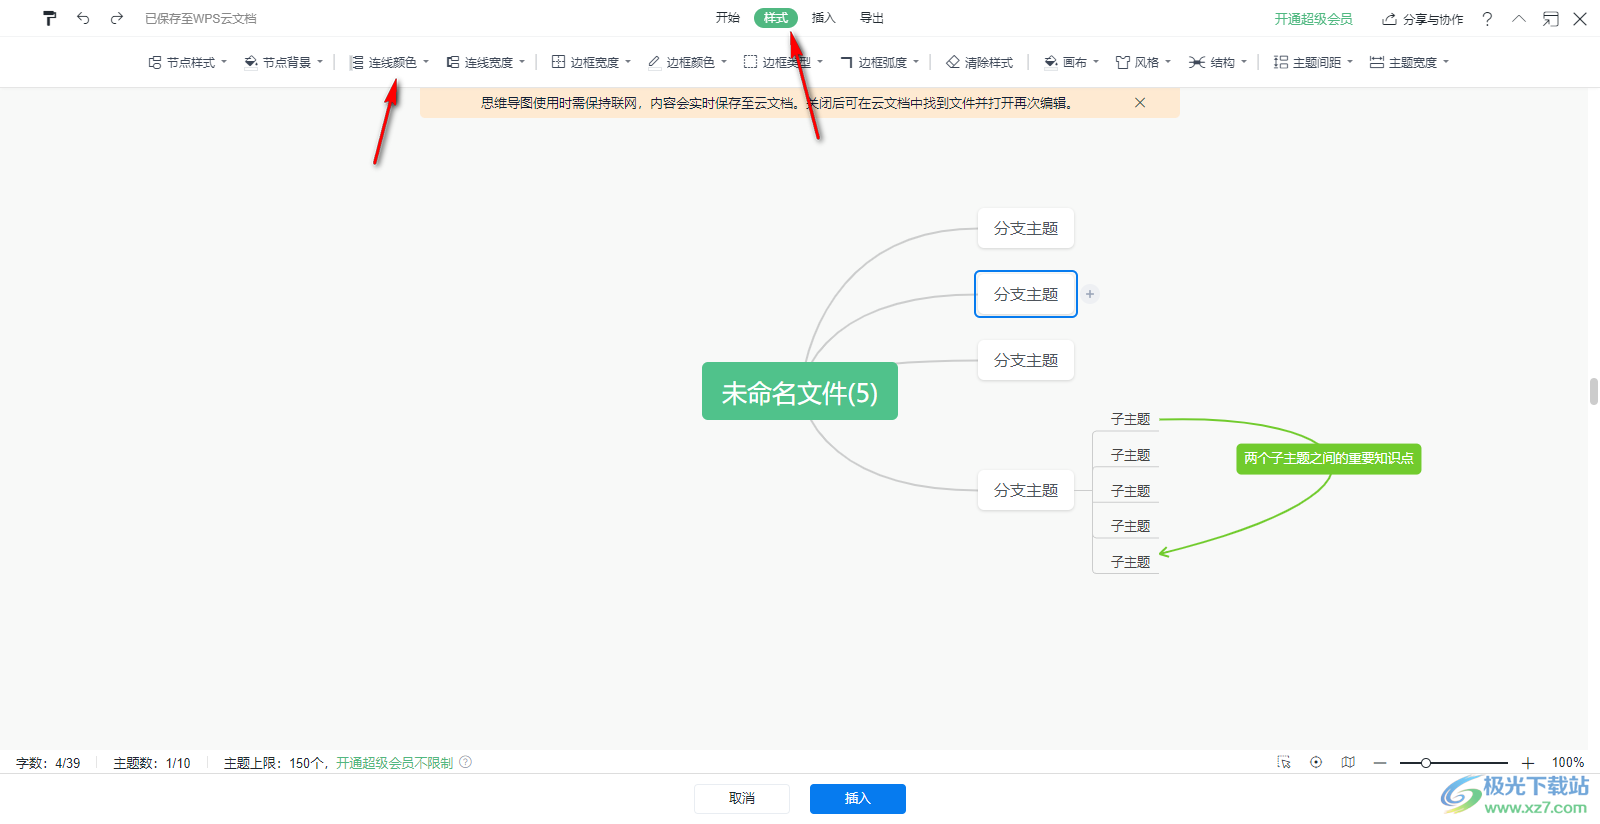The width and height of the screenshot is (1600, 824).
Task: Select the first 子主题 node
Action: coord(1130,419)
